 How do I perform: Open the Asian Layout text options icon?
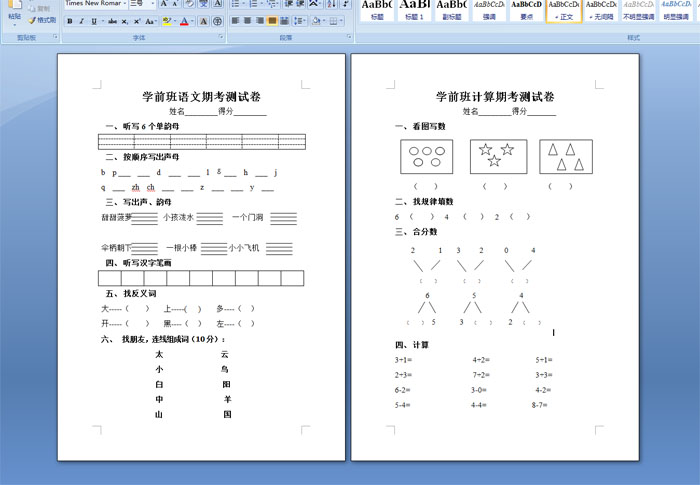click(314, 4)
